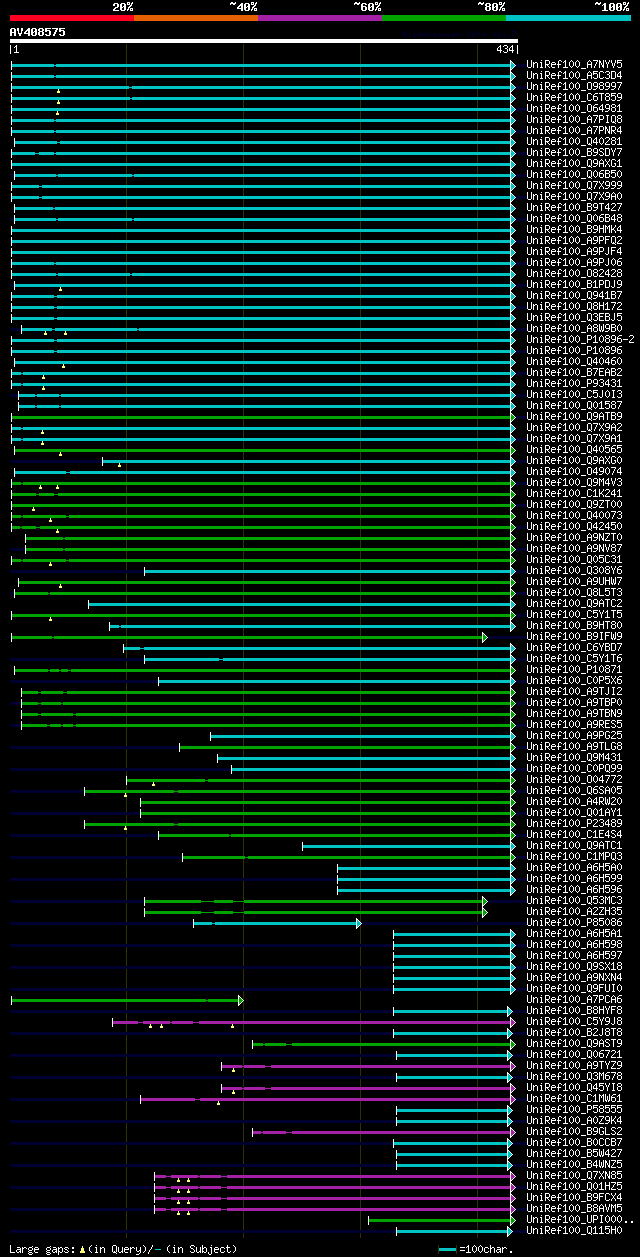Open hit UniRef100_C1E4S4

[573, 834]
